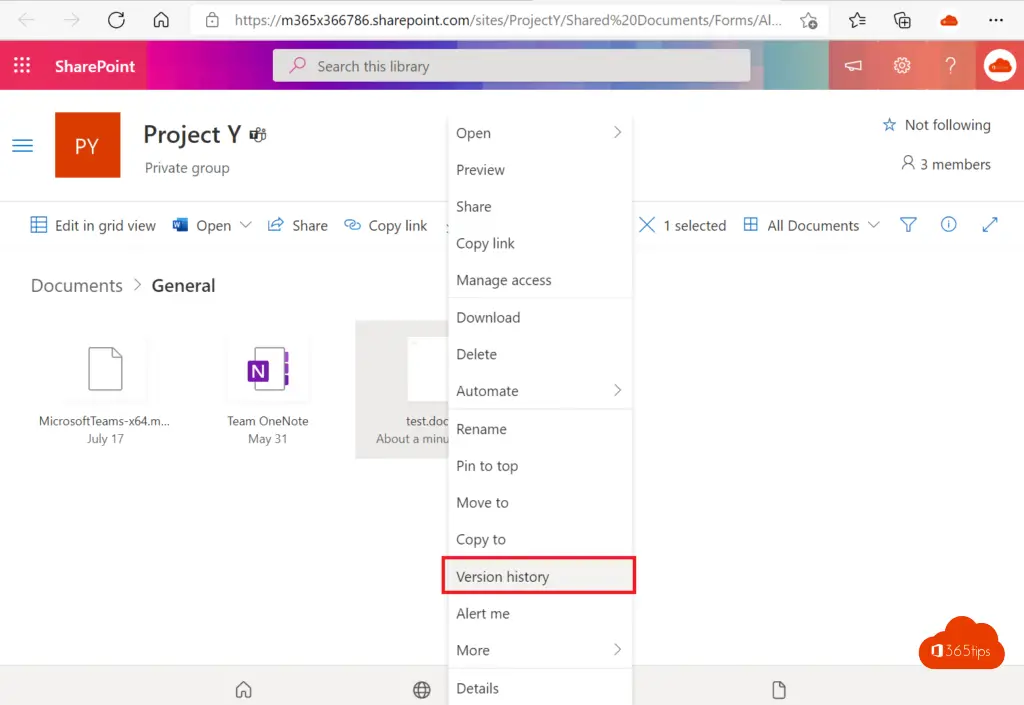This screenshot has height=705, width=1024.
Task: Click the browser refresh icon
Action: click(x=116, y=20)
